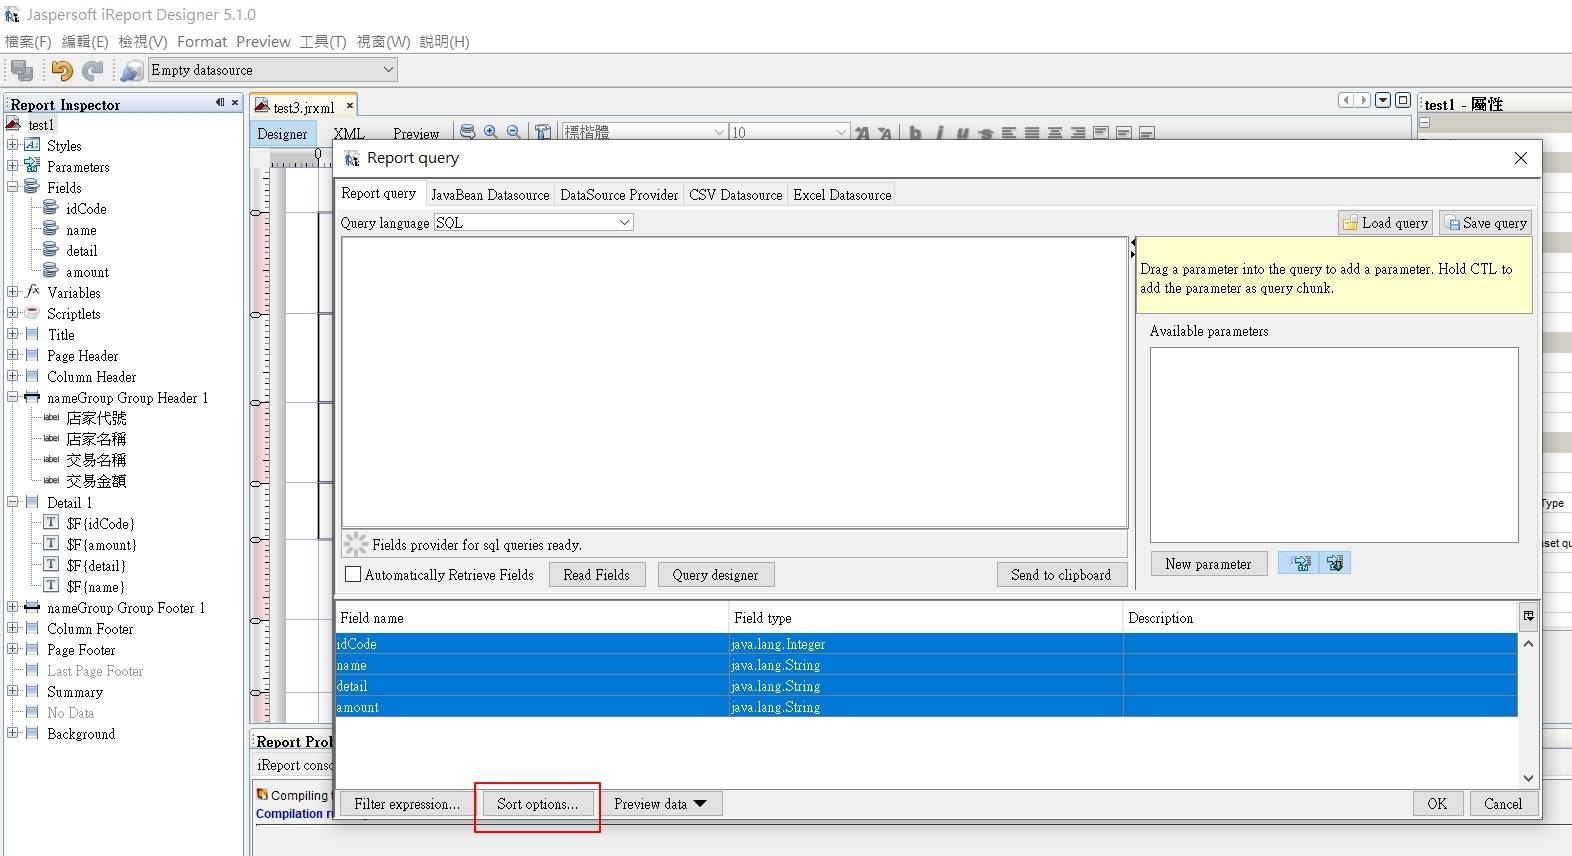Switch to Excel Datasource tab
Image resolution: width=1572 pixels, height=856 pixels.
(842, 195)
